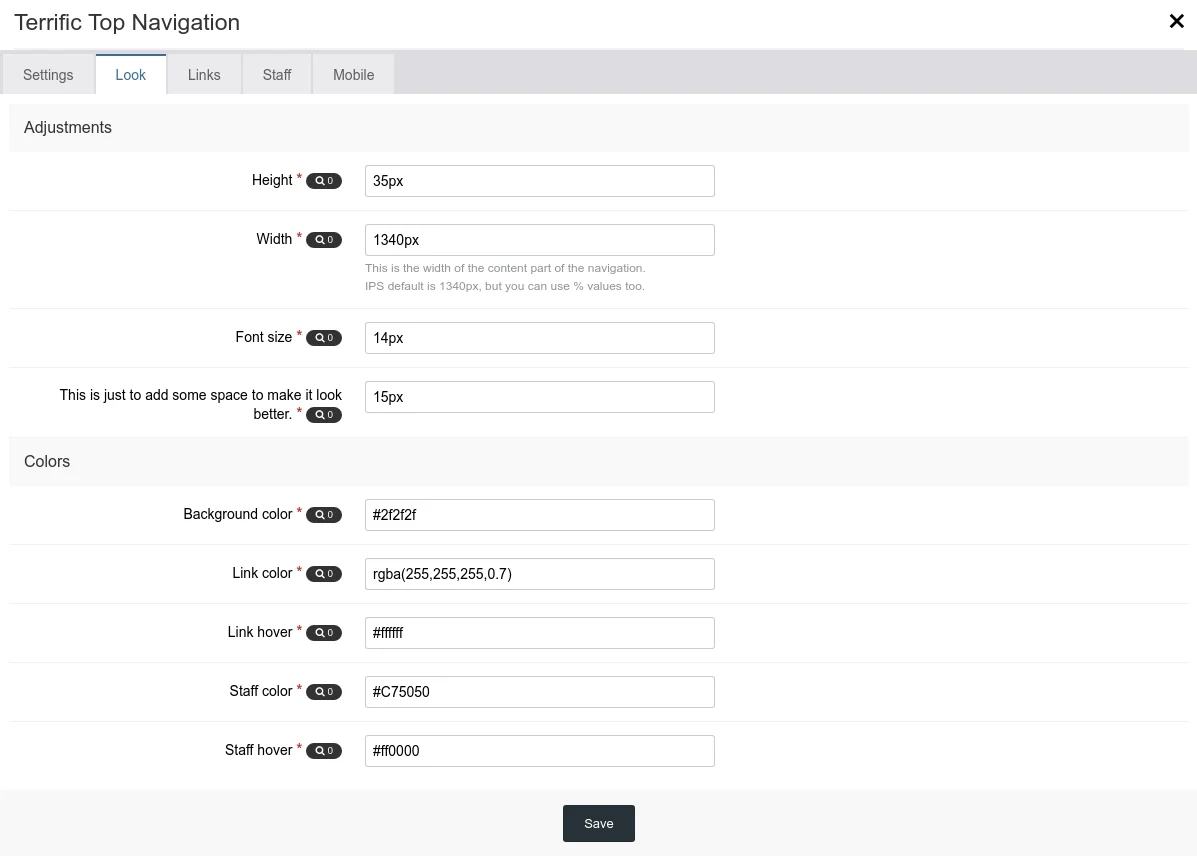This screenshot has width=1197, height=856.
Task: Click the search badge beside Link hover
Action: pyautogui.click(x=323, y=633)
